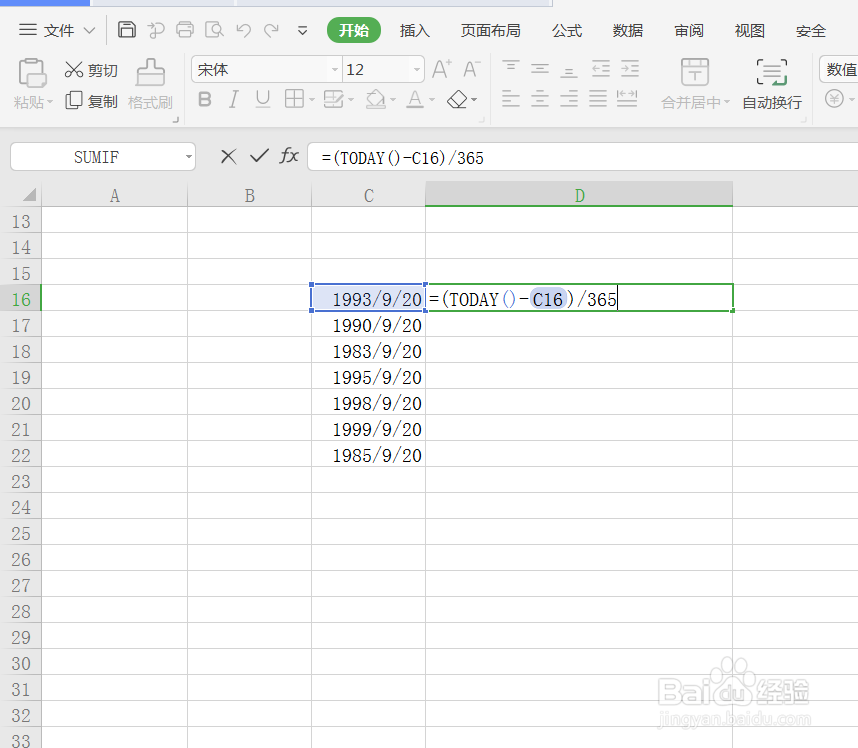Image resolution: width=858 pixels, height=748 pixels.
Task: Select column B header
Action: pyautogui.click(x=250, y=195)
